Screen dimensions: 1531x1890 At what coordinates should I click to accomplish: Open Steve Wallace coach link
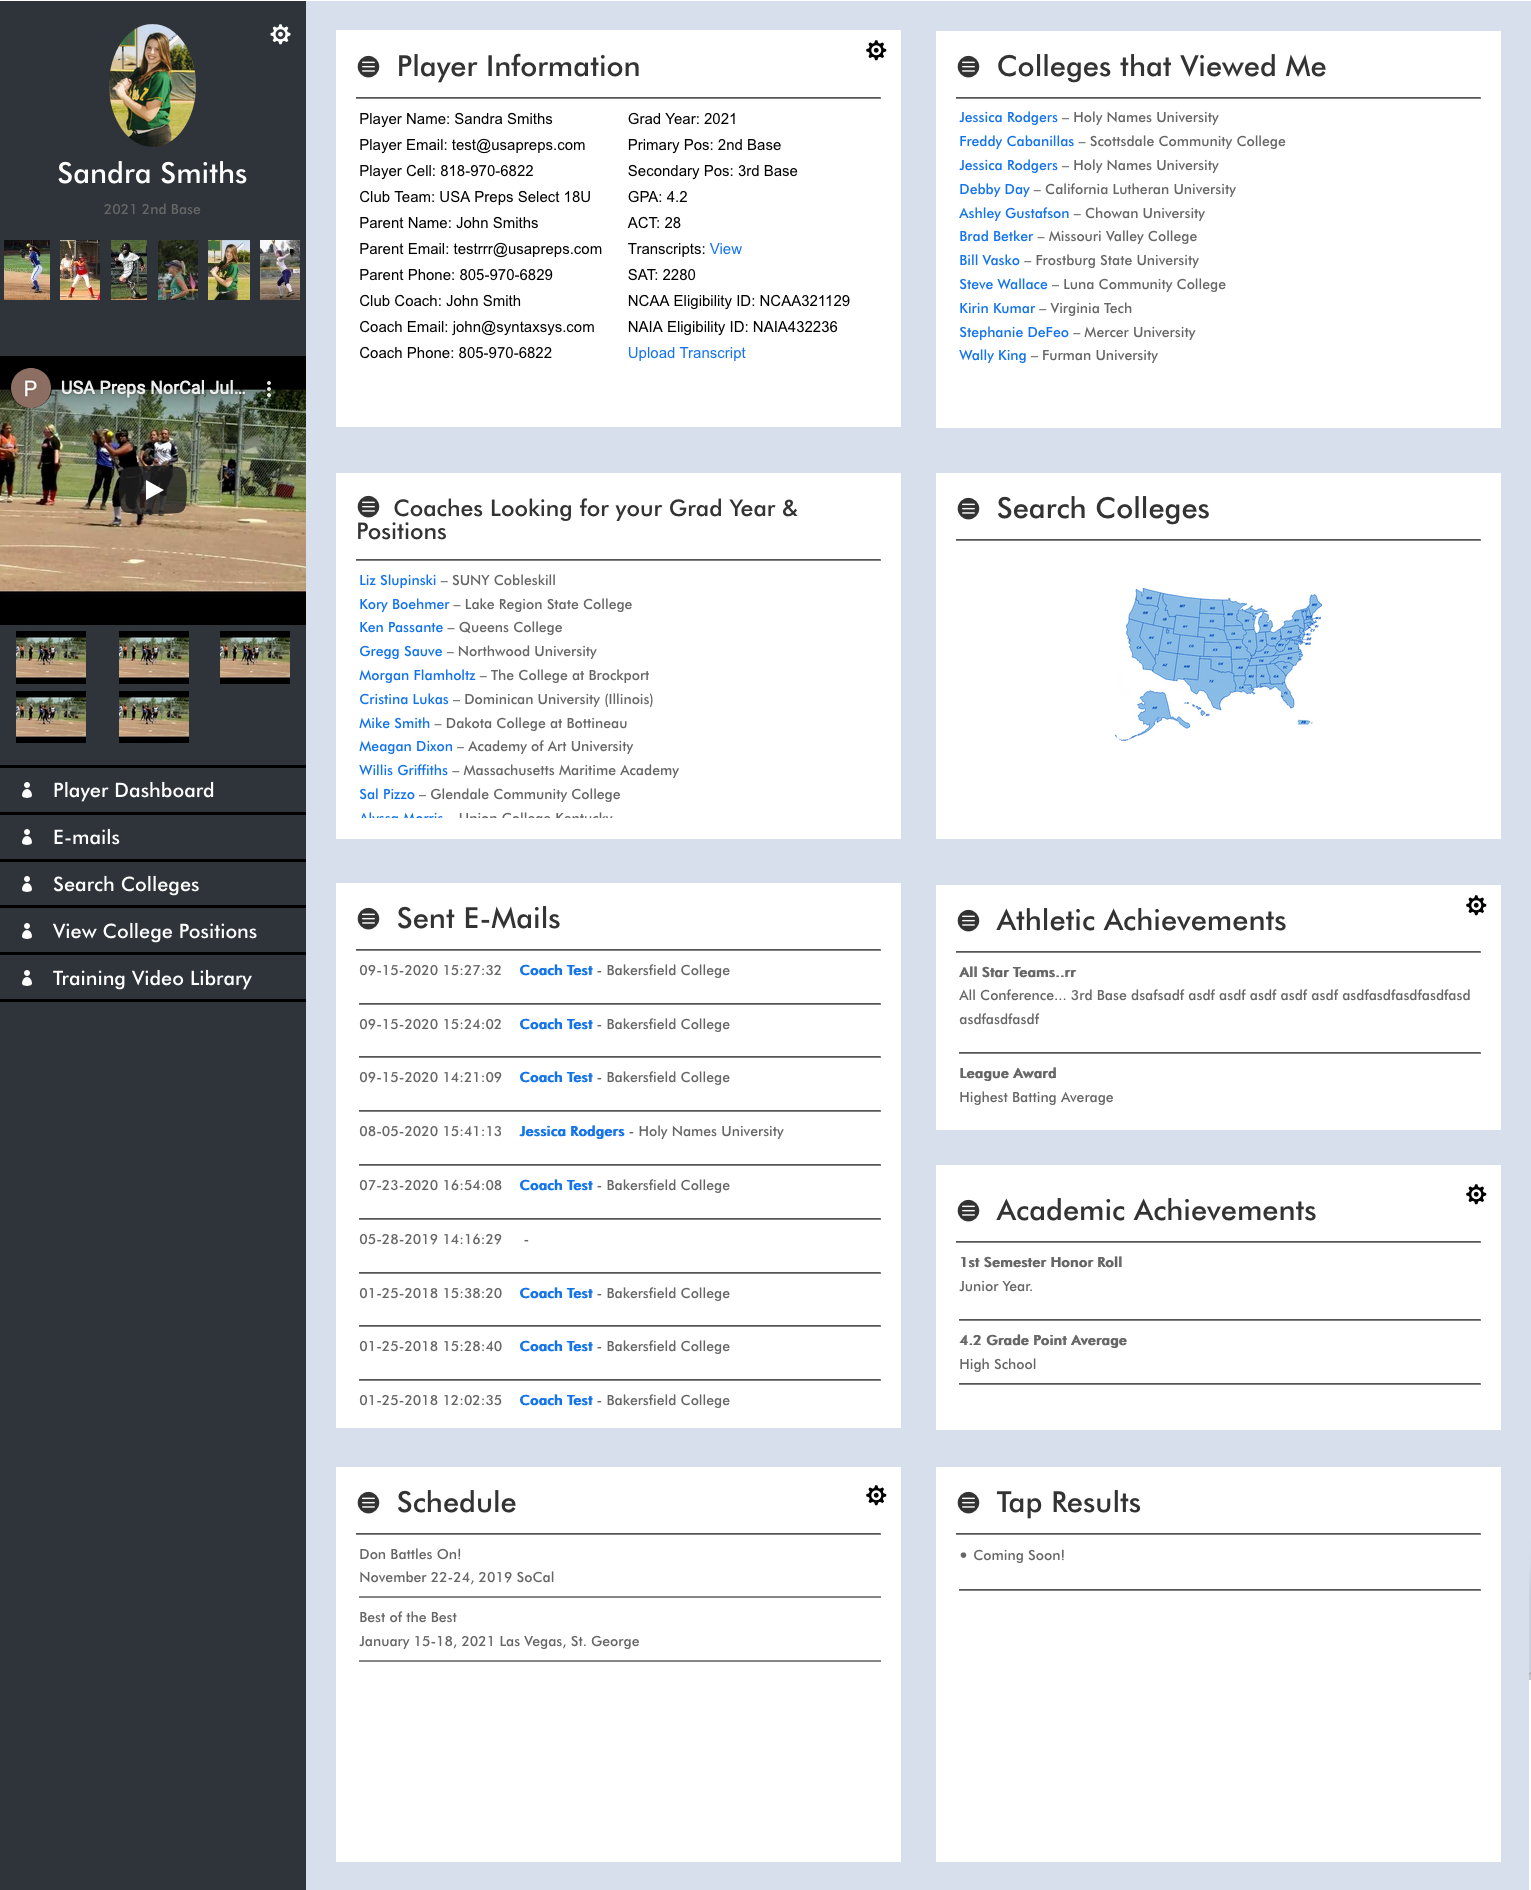point(1003,284)
